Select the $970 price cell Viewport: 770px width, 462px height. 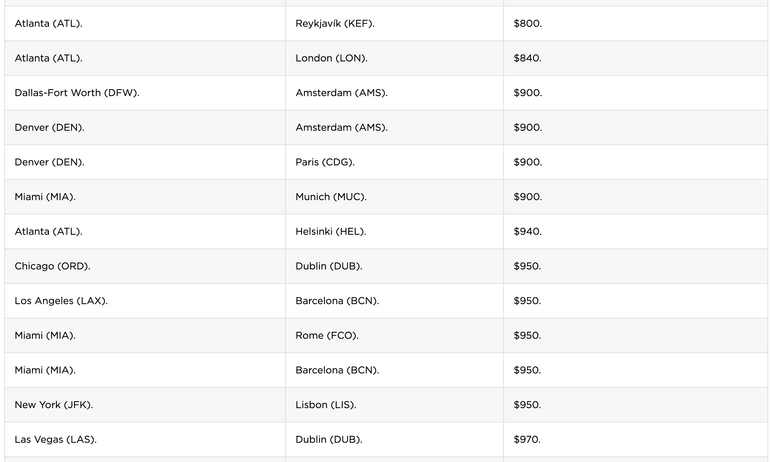coord(527,440)
